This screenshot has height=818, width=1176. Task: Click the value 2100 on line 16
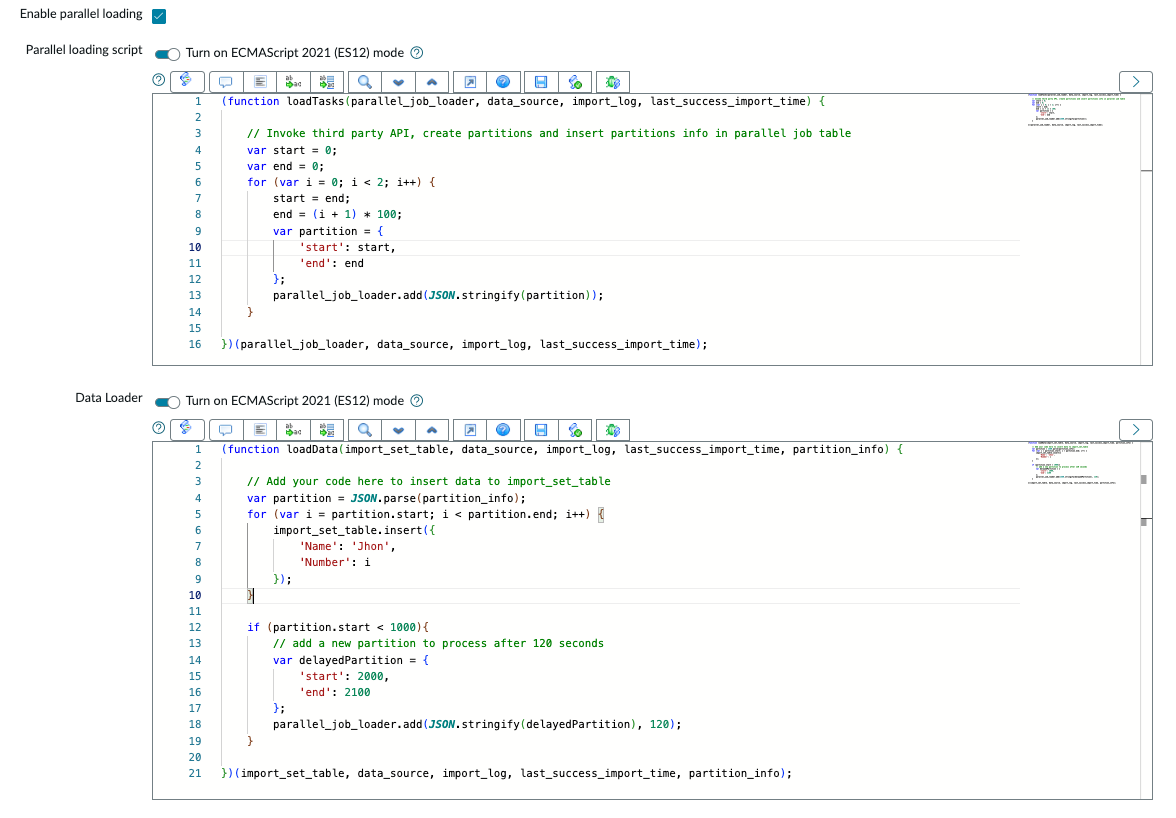[x=357, y=693]
